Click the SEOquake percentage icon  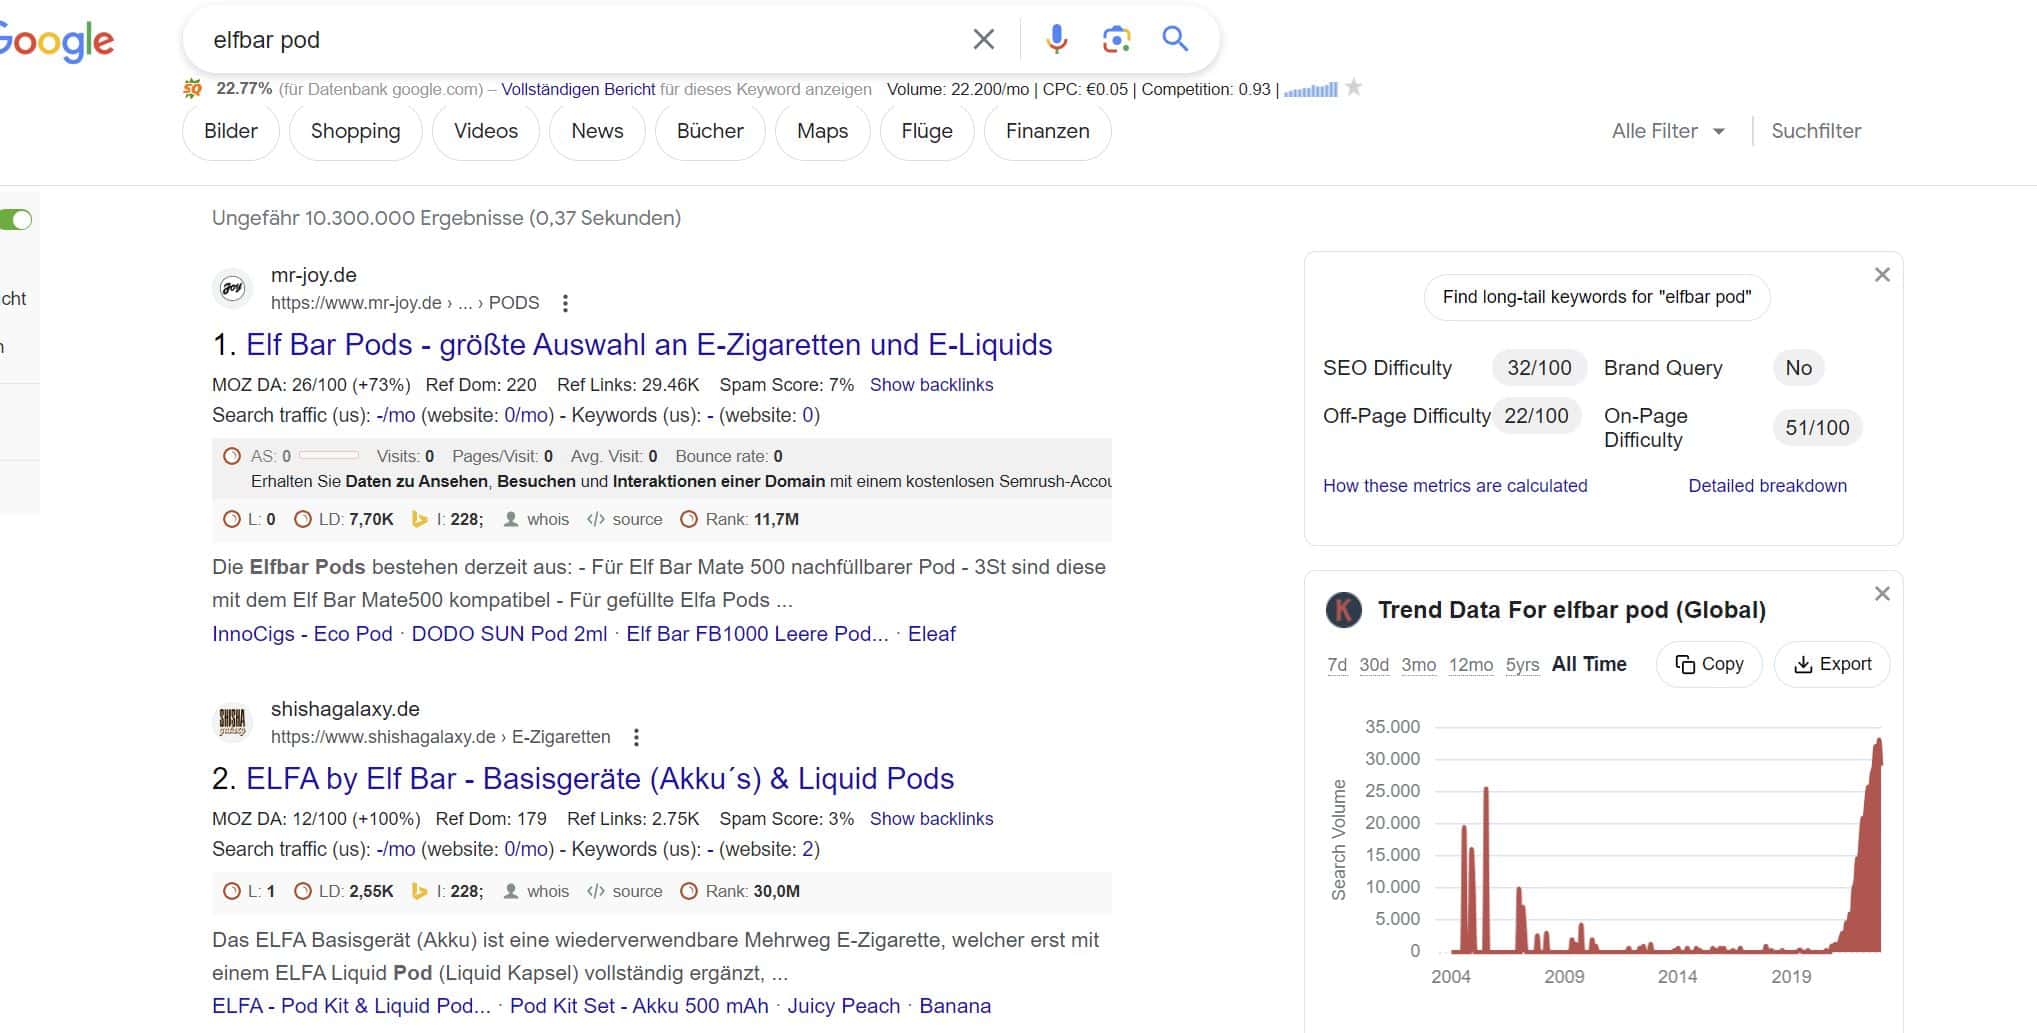[193, 89]
